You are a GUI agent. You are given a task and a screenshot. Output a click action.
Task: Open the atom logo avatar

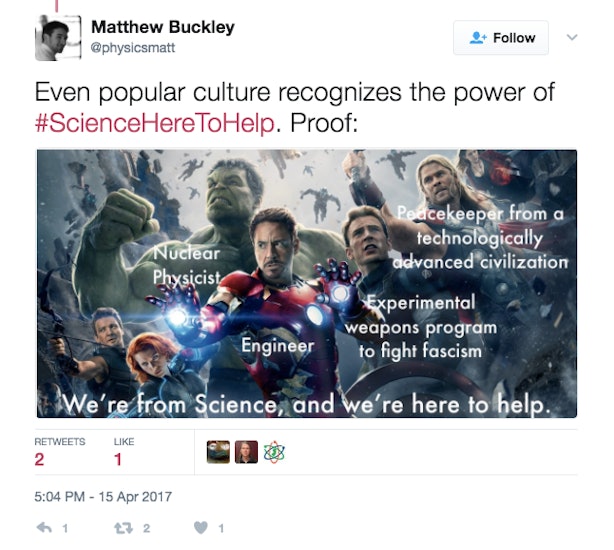(x=274, y=452)
